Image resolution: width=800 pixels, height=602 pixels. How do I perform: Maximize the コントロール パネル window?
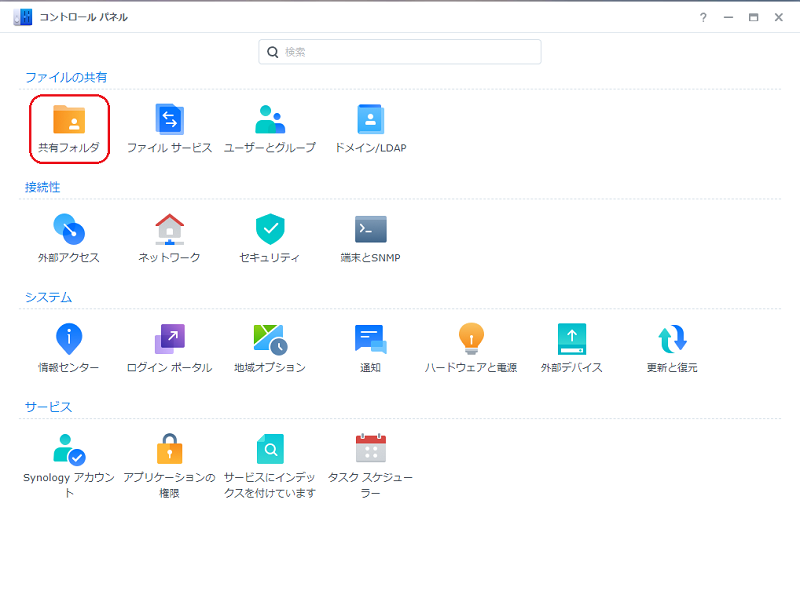tap(753, 17)
